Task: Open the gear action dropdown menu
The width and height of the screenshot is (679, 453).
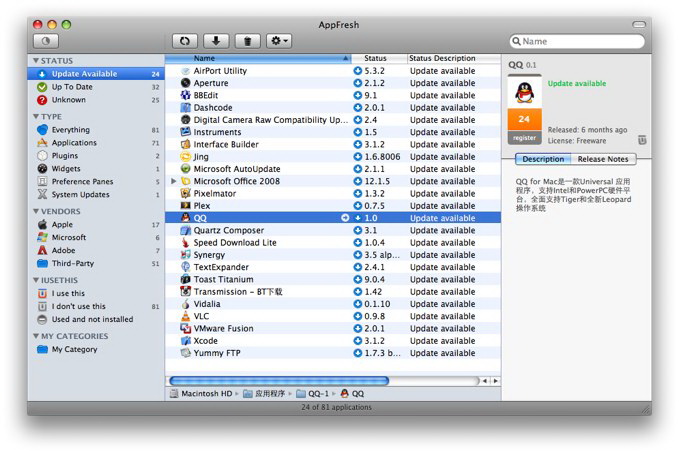Action: (x=279, y=41)
